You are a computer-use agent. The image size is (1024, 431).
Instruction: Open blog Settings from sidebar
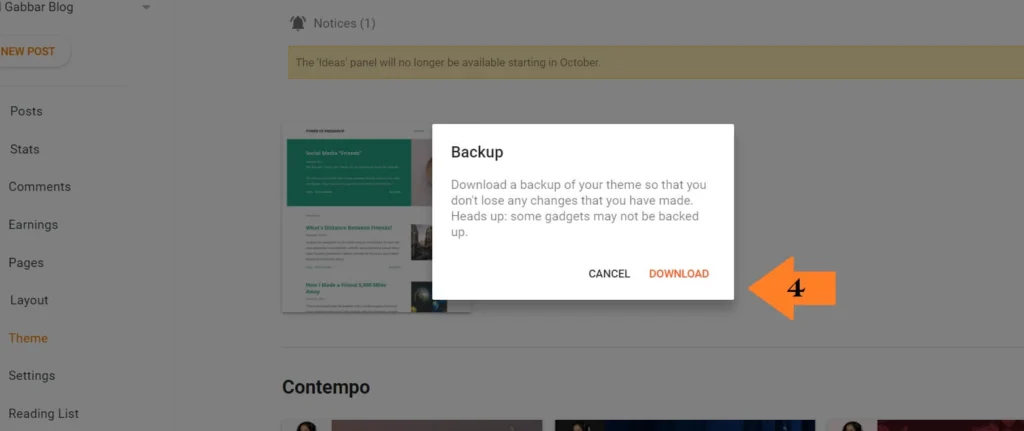[x=31, y=376]
